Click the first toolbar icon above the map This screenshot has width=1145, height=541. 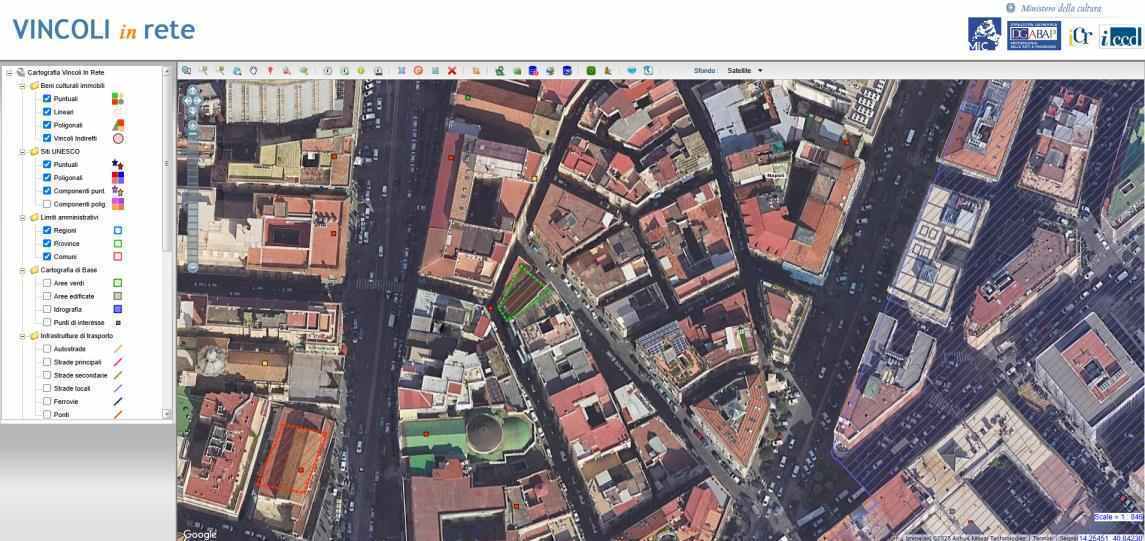pos(186,71)
